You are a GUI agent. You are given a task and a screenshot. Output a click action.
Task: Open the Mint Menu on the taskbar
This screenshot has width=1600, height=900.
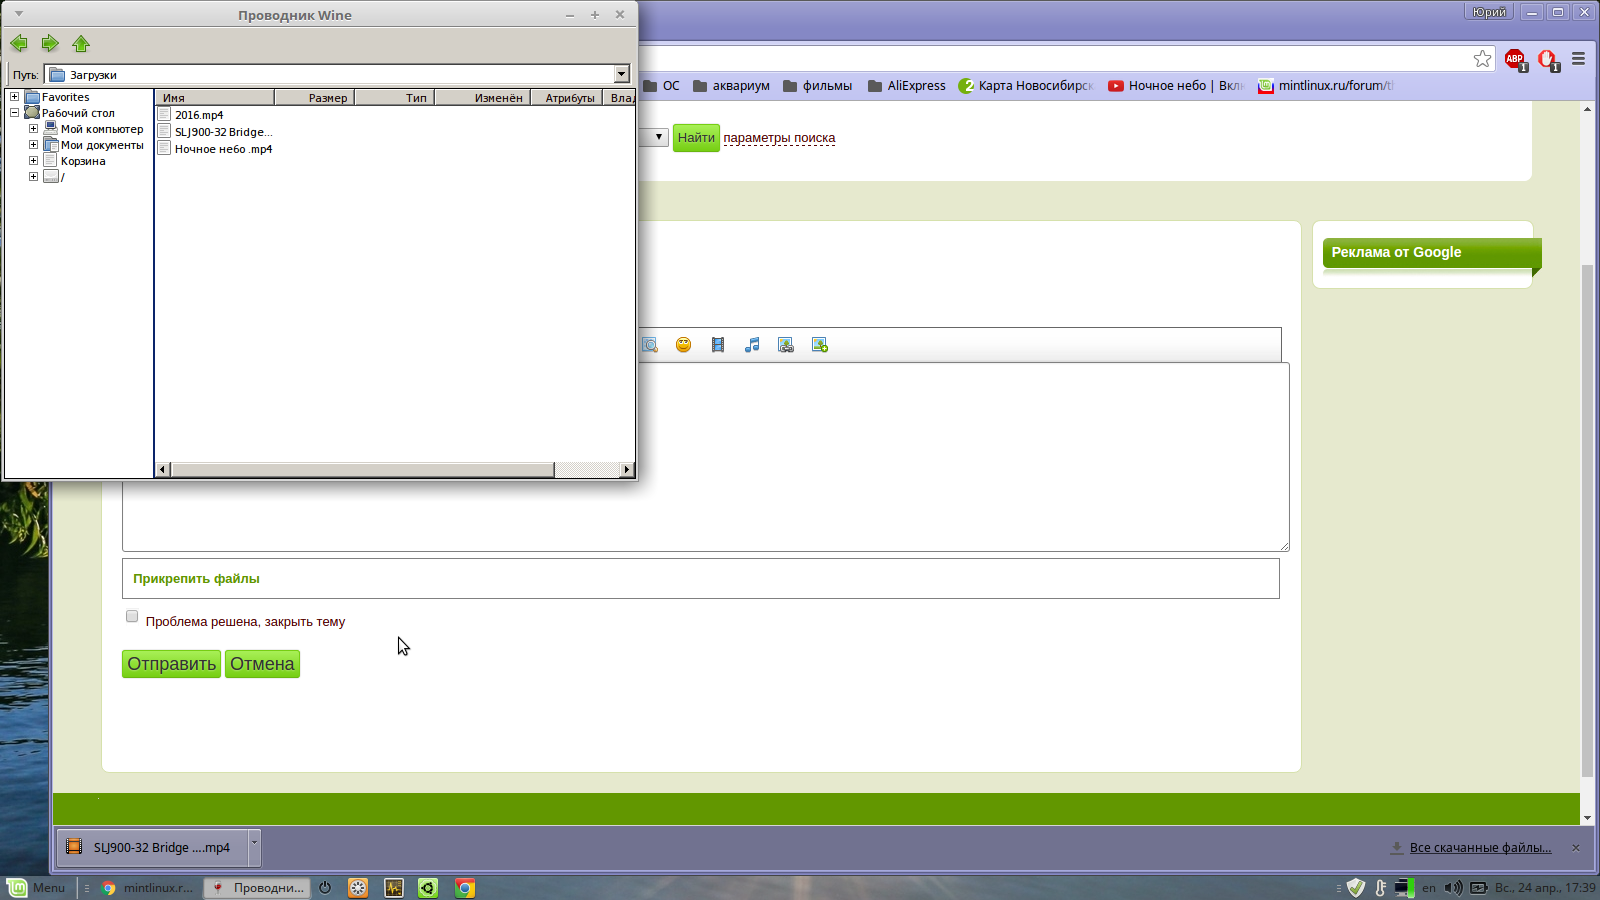(x=36, y=888)
